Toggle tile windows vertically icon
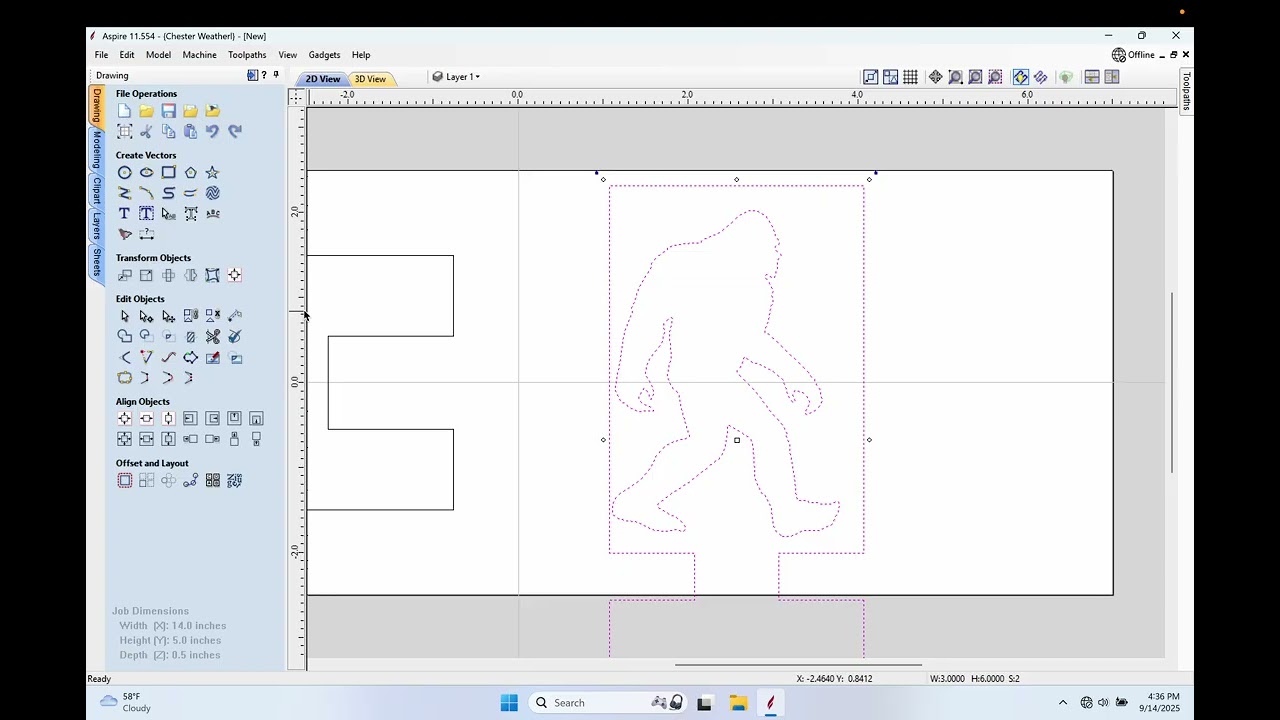The width and height of the screenshot is (1280, 720). click(1111, 77)
